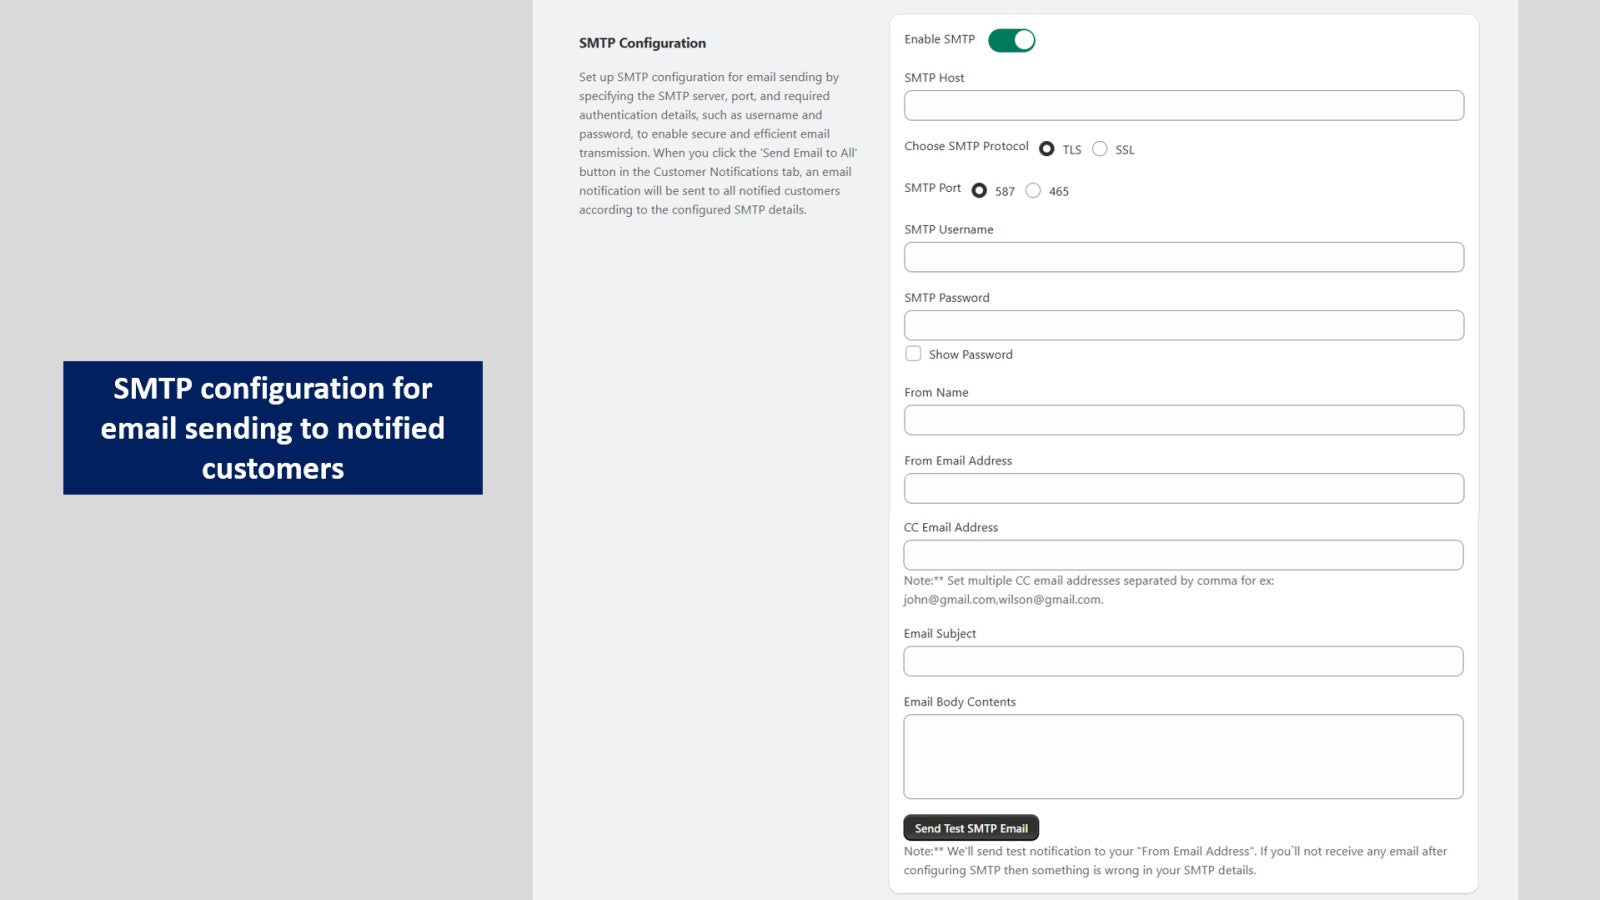Click the From Email Address field
Viewport: 1600px width, 900px height.
(x=1184, y=488)
